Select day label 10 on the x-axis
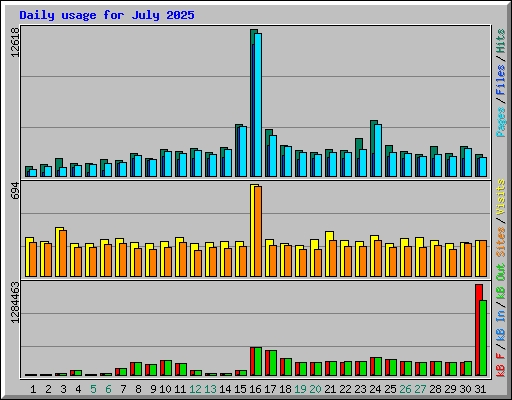Screen dimensions: 512x400 tap(165, 389)
